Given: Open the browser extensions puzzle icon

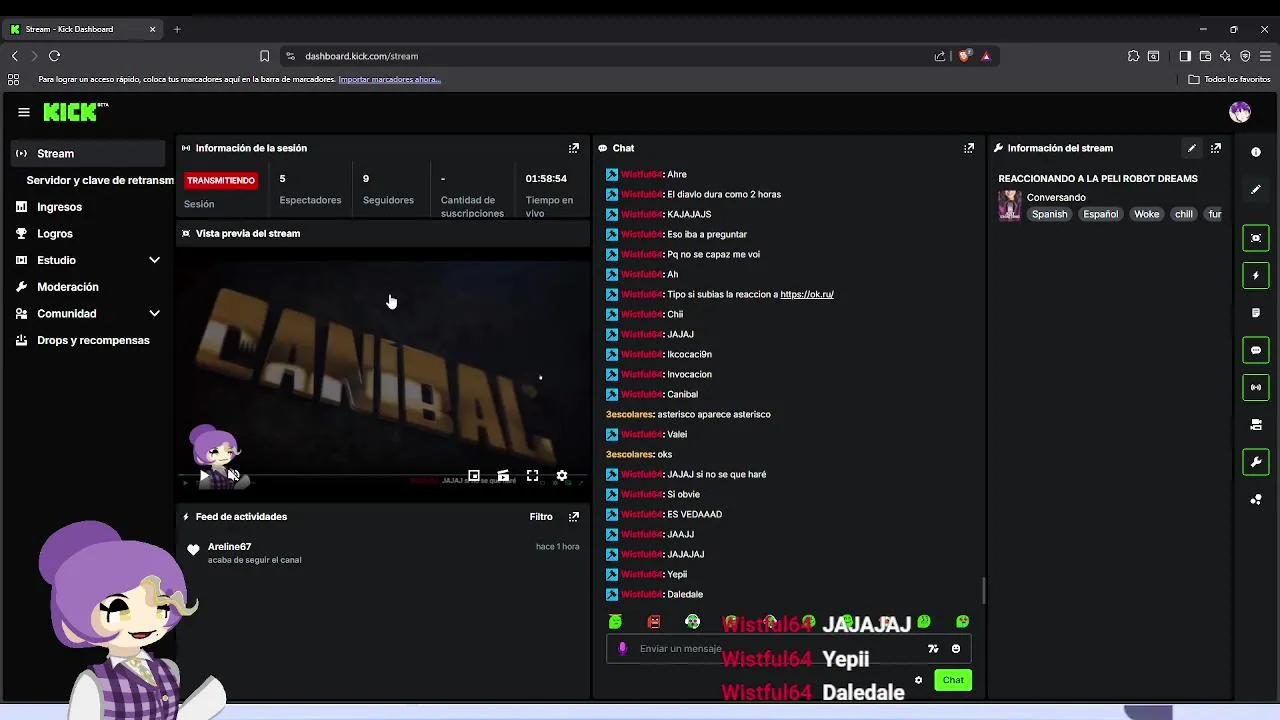Looking at the screenshot, I should 1133,56.
